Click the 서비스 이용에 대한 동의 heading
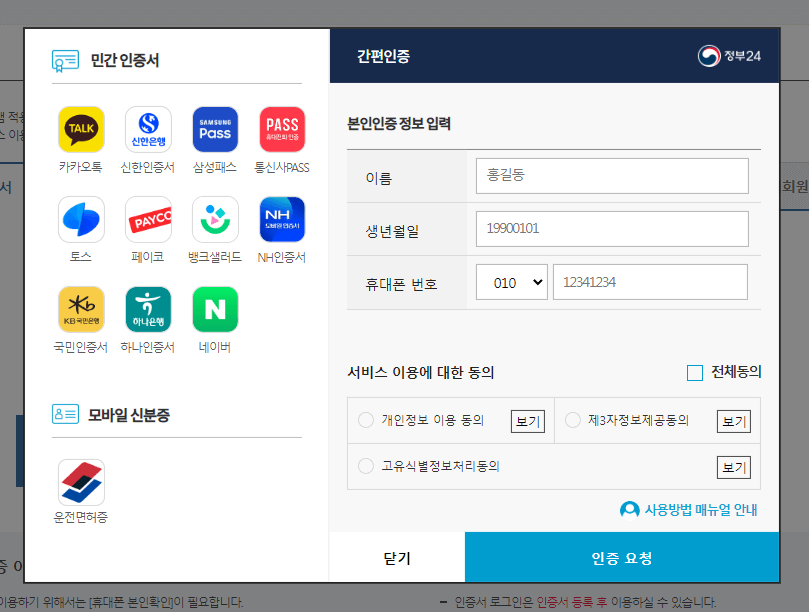Image resolution: width=809 pixels, height=612 pixels. [x=420, y=373]
